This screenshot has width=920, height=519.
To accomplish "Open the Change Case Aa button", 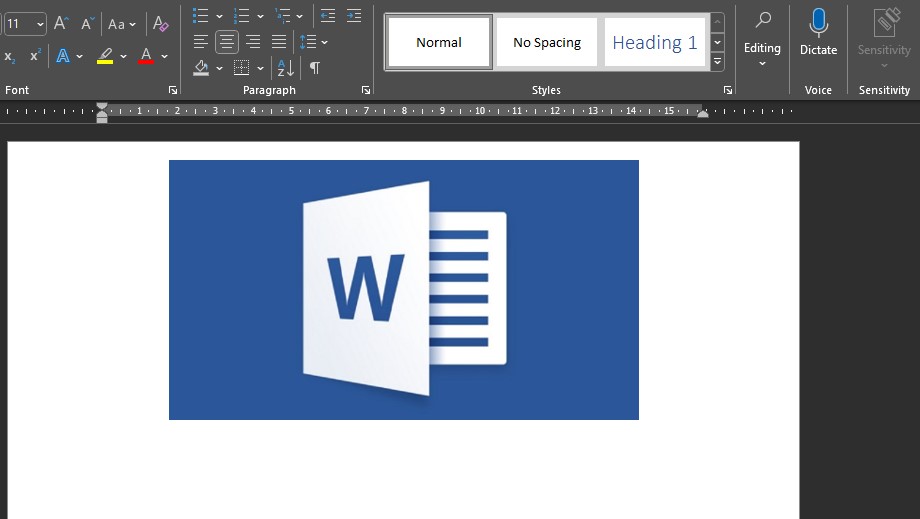I will 116,24.
